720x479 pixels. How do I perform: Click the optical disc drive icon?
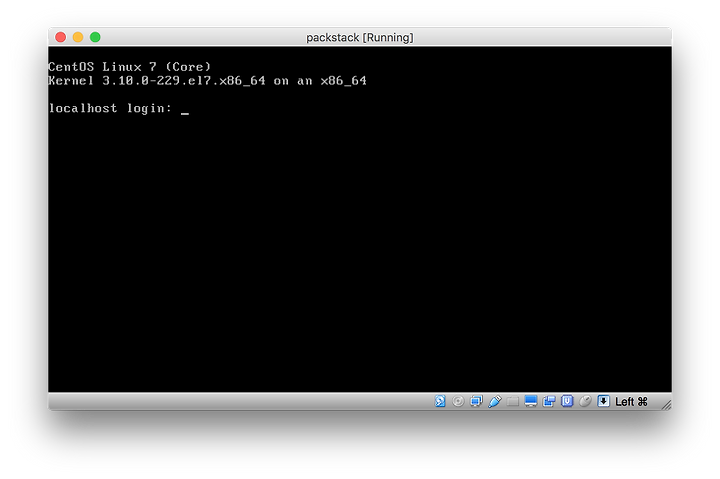[x=458, y=401]
